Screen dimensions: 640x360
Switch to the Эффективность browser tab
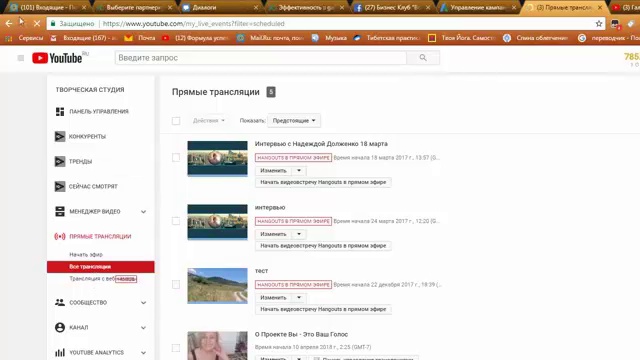pos(306,7)
